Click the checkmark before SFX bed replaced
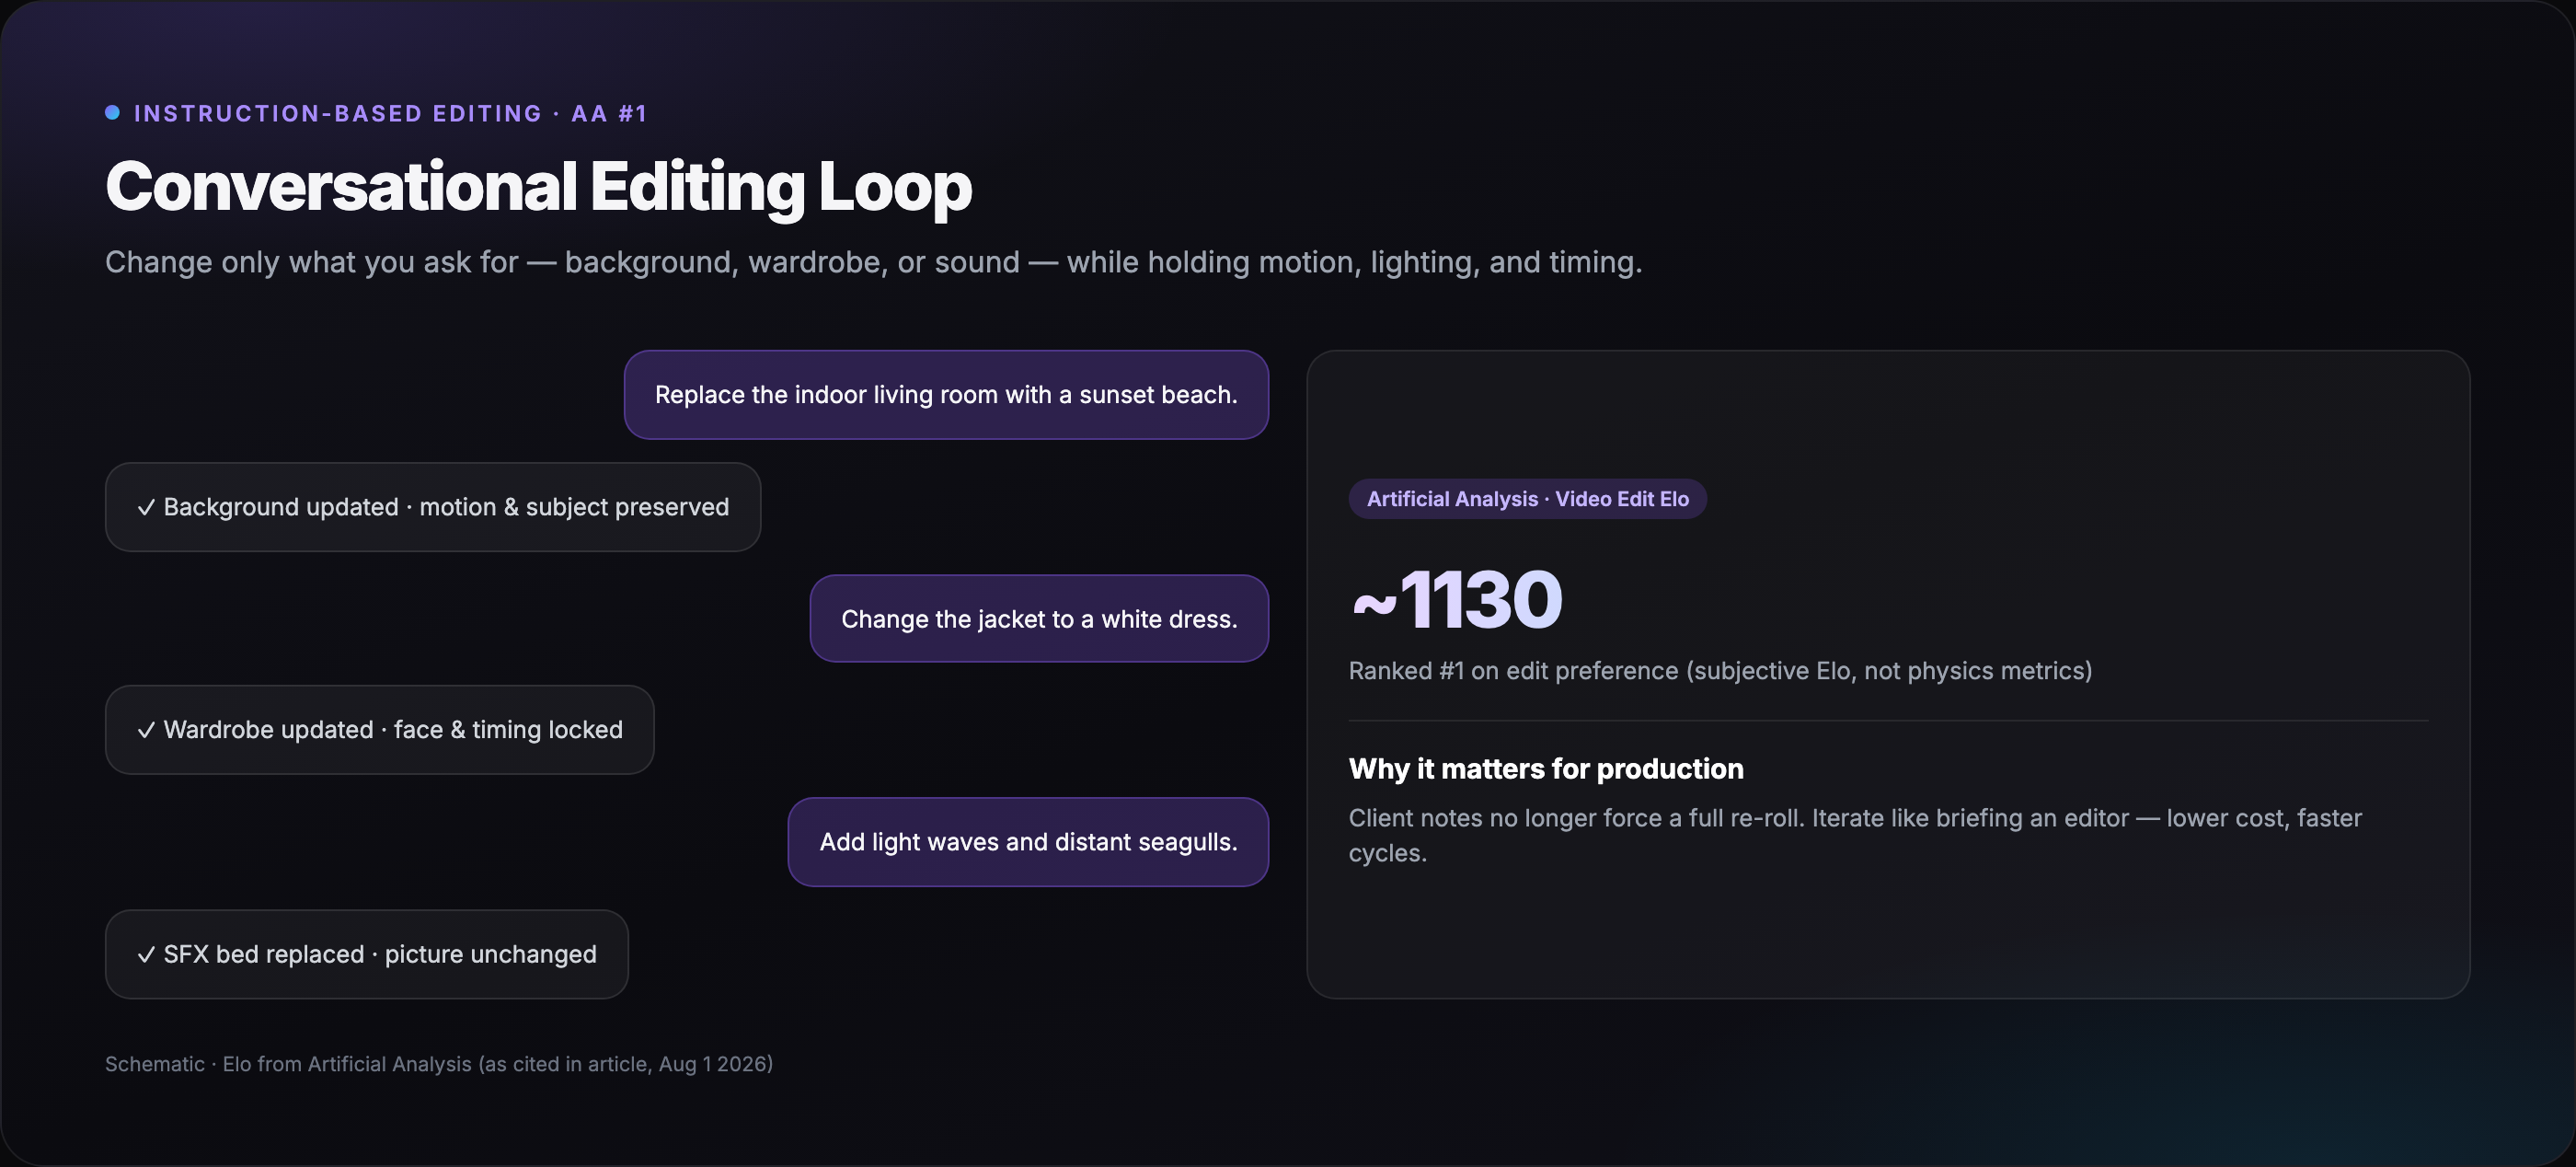The height and width of the screenshot is (1167, 2576). point(146,954)
